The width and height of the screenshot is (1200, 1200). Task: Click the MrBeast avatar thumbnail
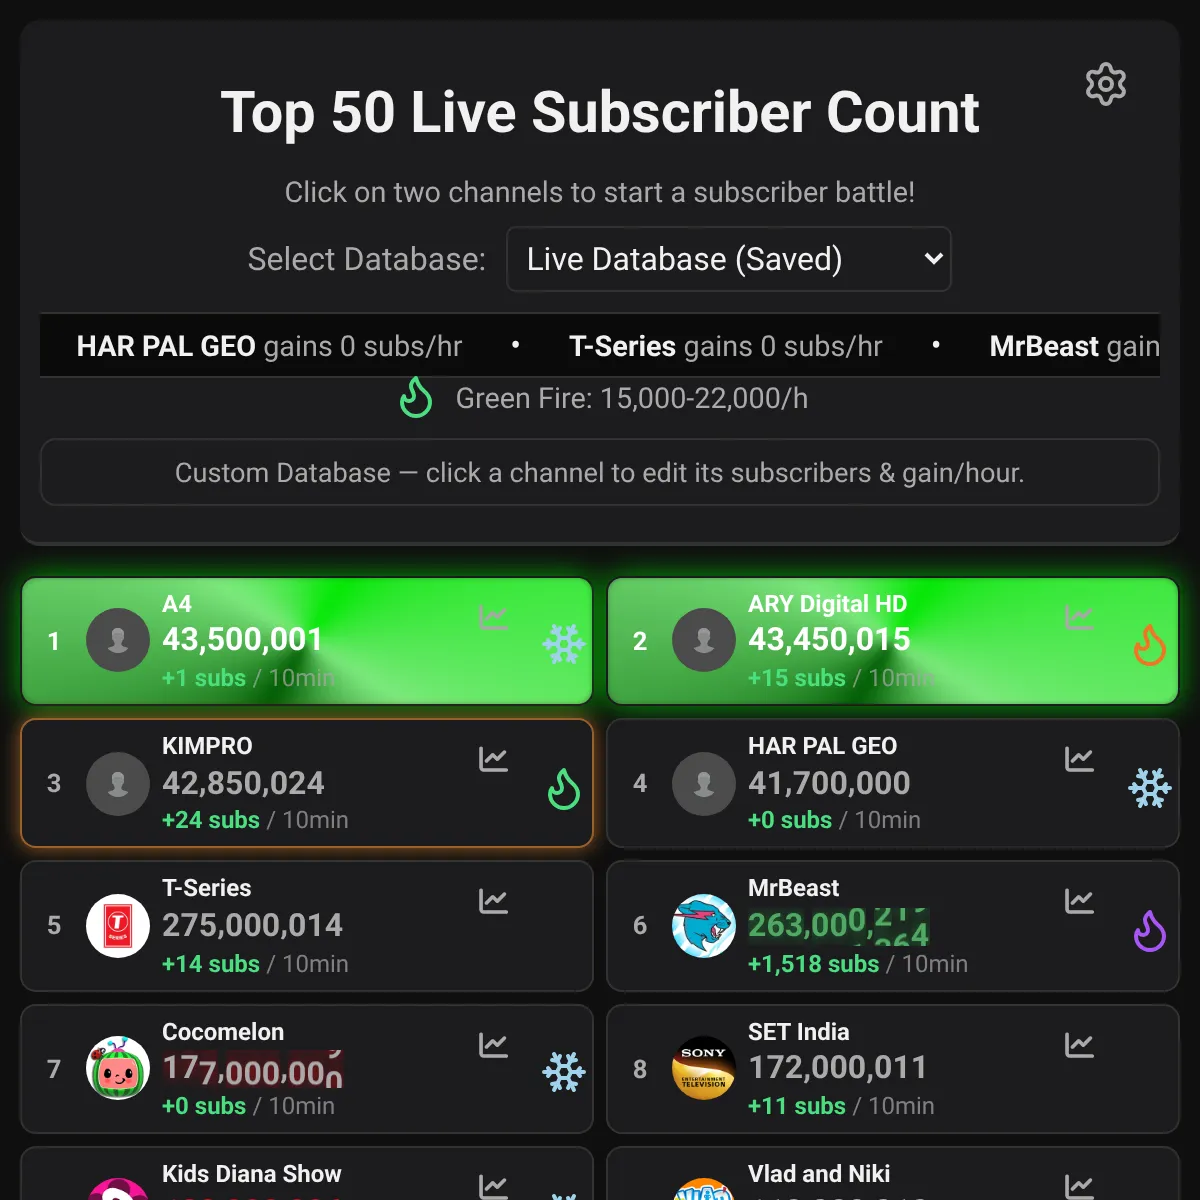[704, 926]
